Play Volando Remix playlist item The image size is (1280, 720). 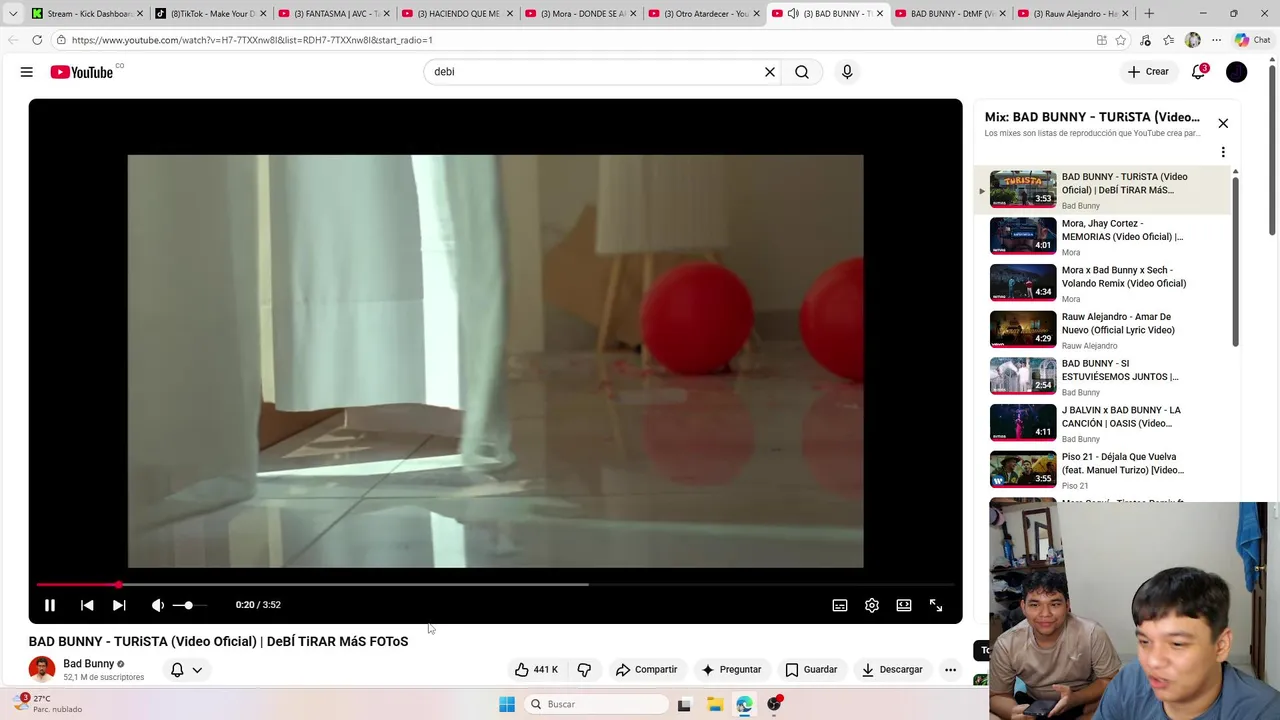pos(1103,283)
